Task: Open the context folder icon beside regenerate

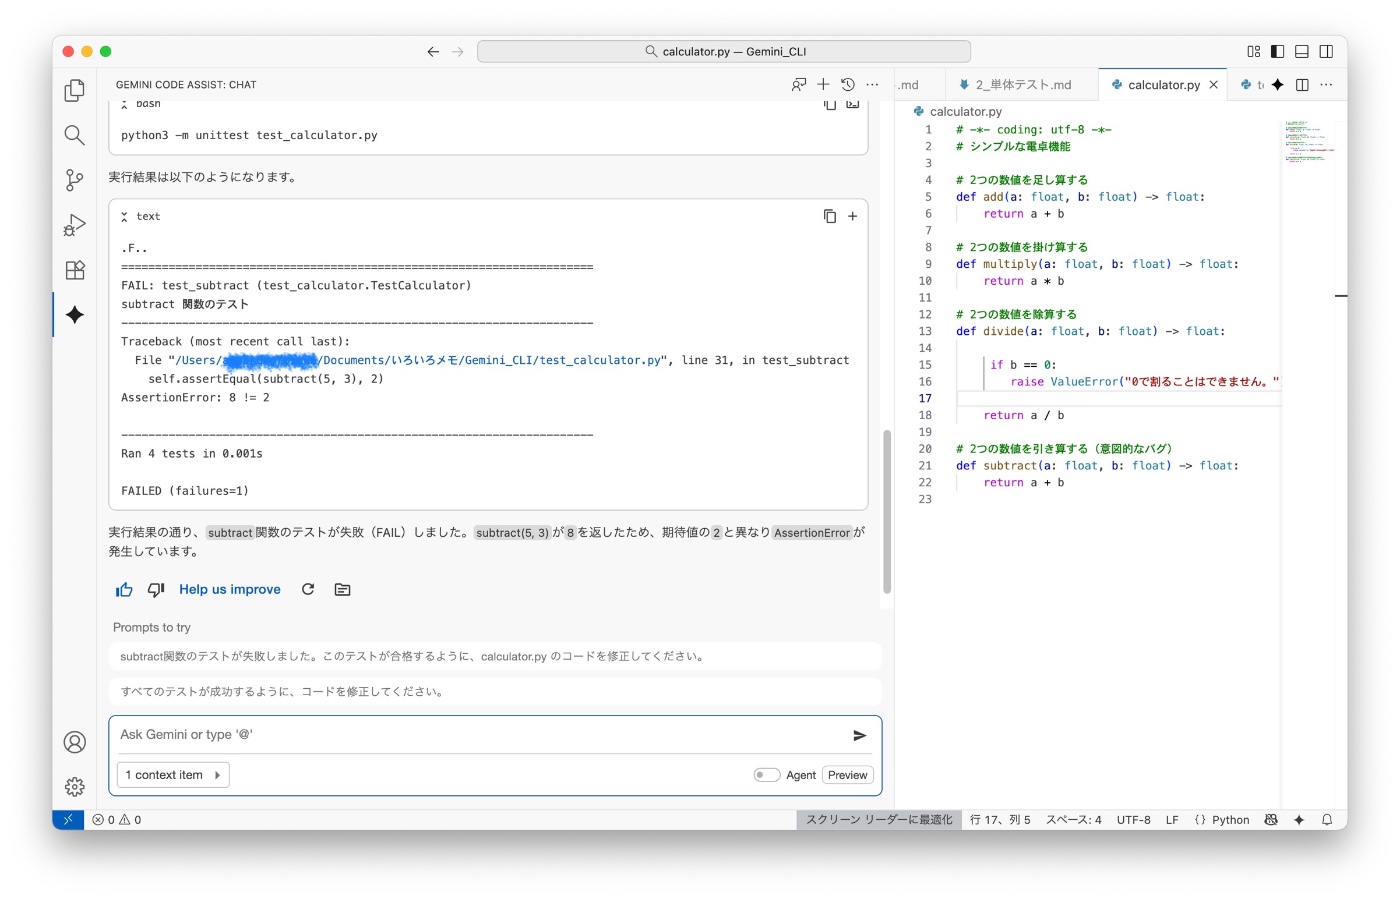Action: tap(342, 590)
